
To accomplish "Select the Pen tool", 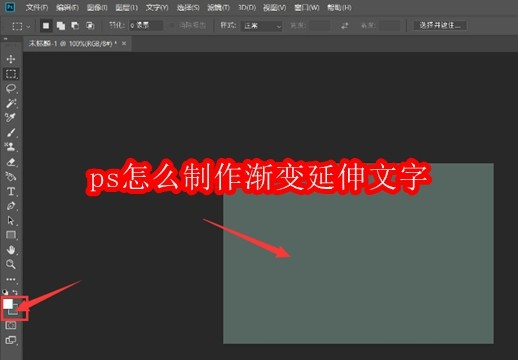I will pyautogui.click(x=11, y=206).
